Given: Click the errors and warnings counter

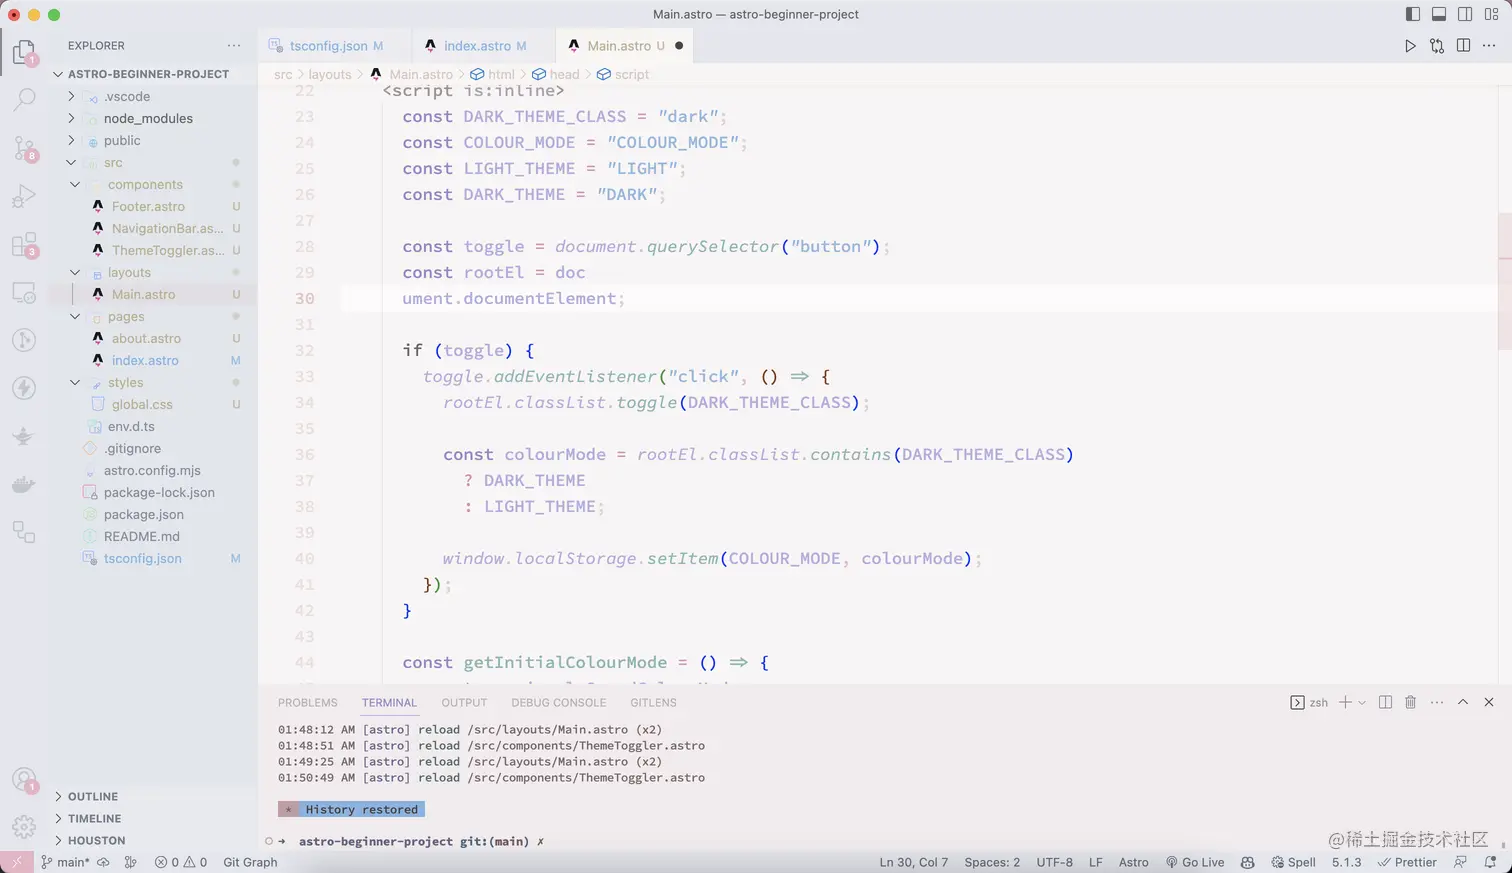Looking at the screenshot, I should coord(181,862).
